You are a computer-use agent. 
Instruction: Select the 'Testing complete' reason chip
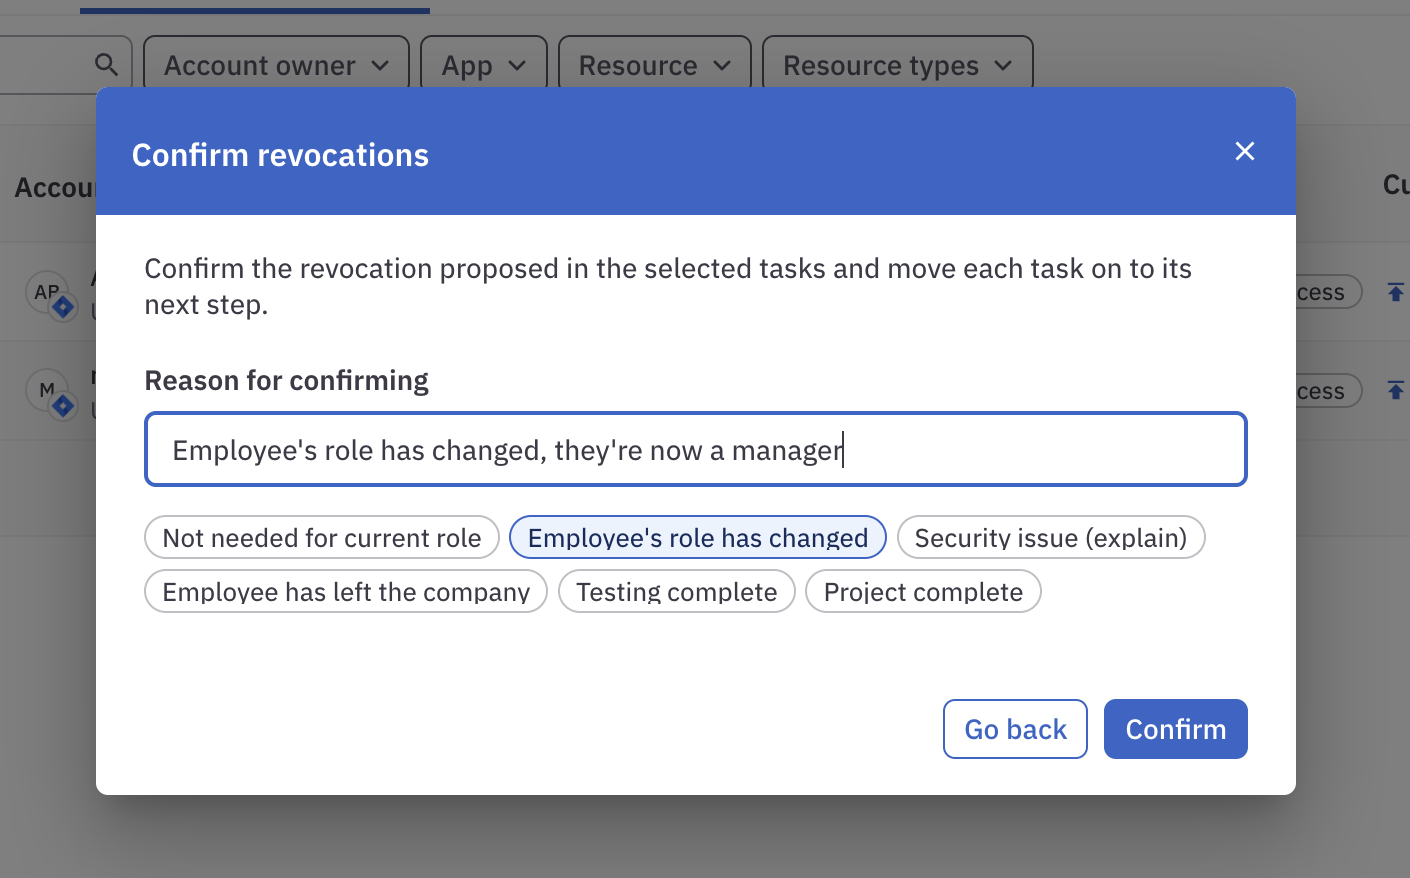676,591
